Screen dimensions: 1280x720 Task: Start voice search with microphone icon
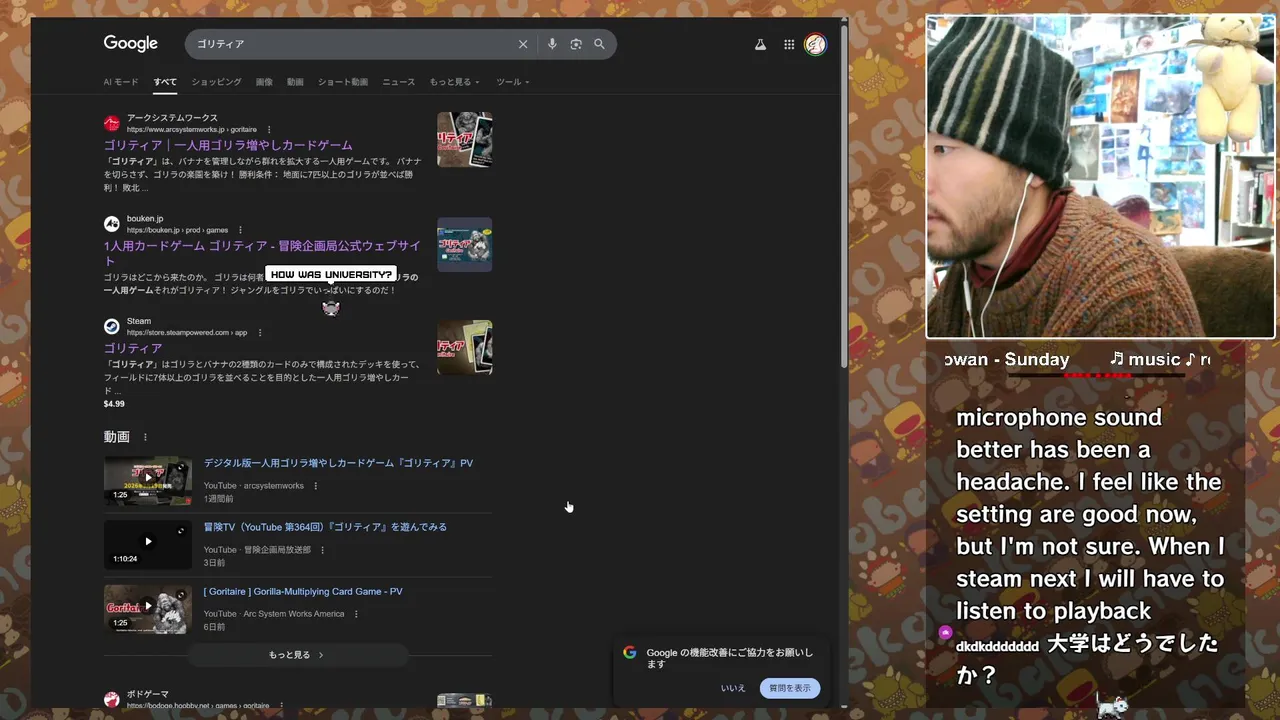(x=552, y=44)
